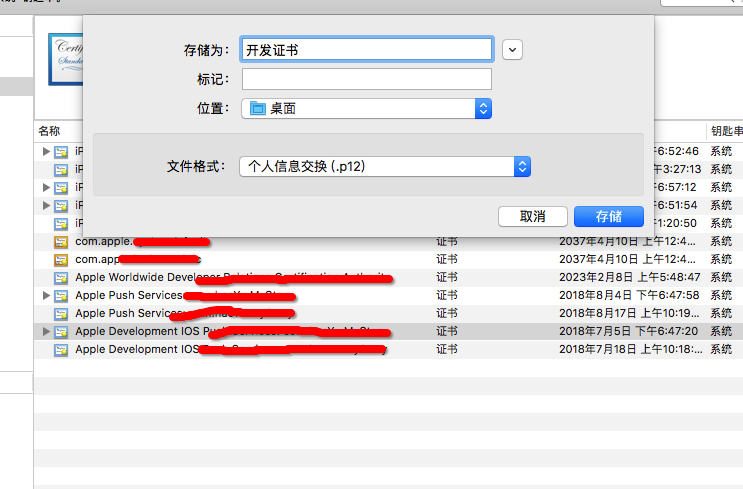Image resolution: width=743 pixels, height=489 pixels.
Task: Click the date 2018年7月18日 上午10:18
Action: coord(631,349)
